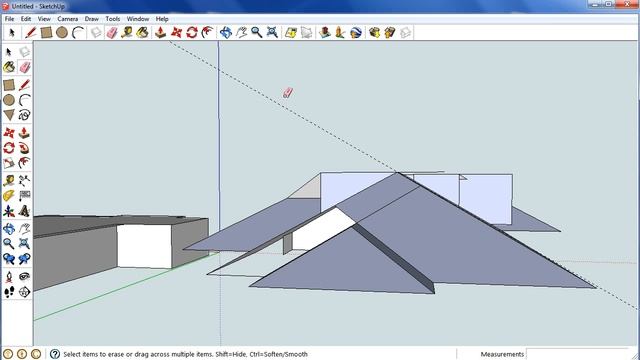Open the Help menu
The image size is (640, 360).
pos(162,19)
